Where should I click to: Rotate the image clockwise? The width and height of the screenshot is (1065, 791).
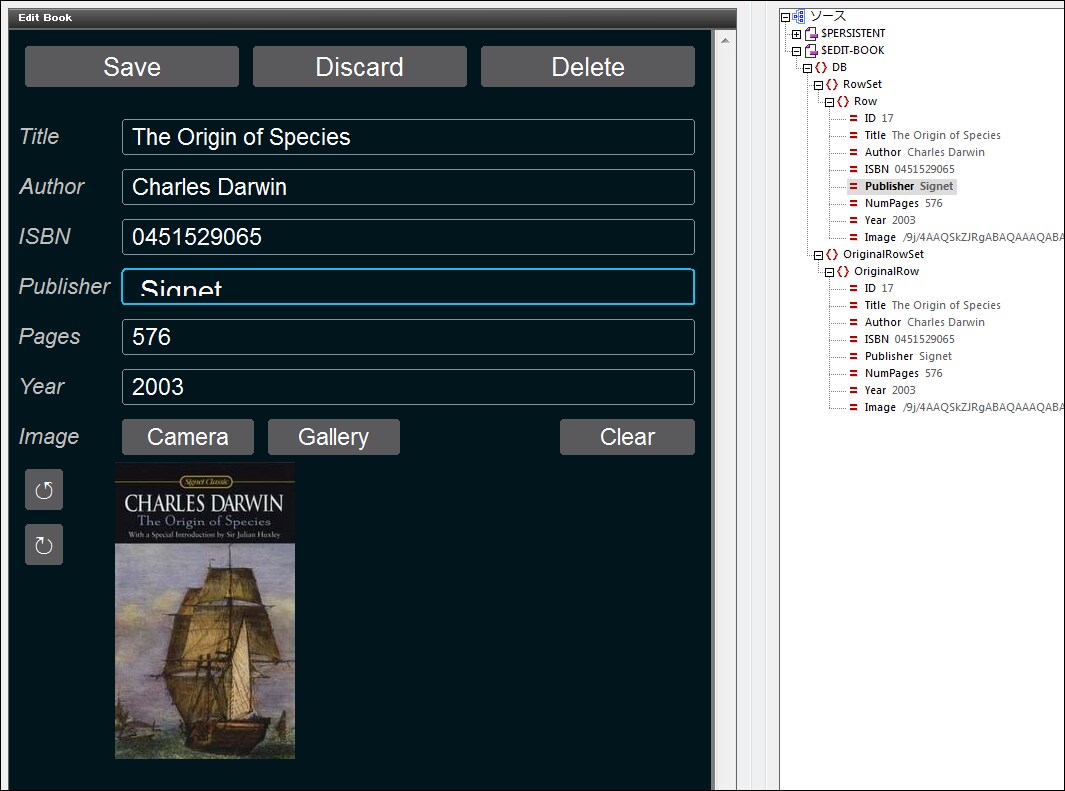[x=44, y=545]
